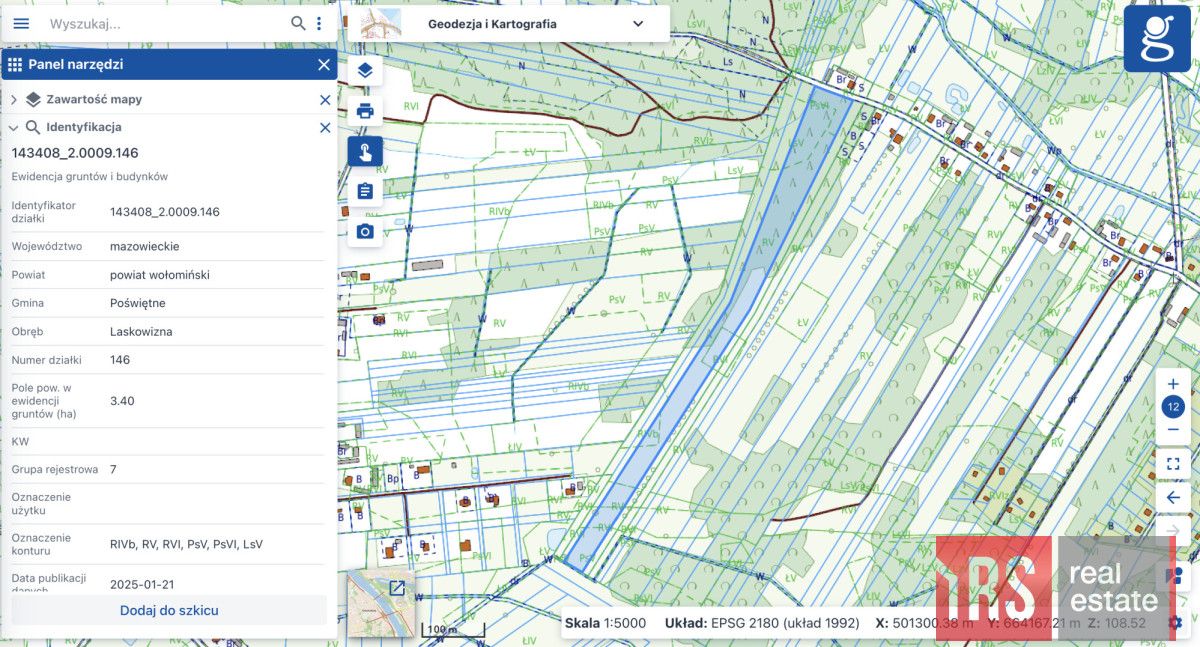The width and height of the screenshot is (1200, 647).
Task: Click the Dodaj do szkicu button
Action: [169, 610]
